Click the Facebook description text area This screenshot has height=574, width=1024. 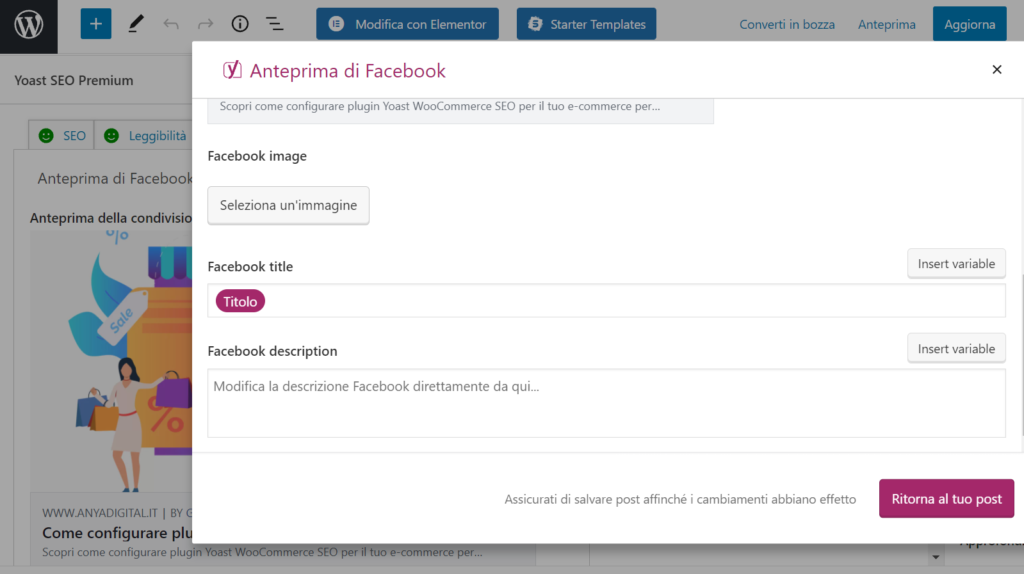(606, 403)
